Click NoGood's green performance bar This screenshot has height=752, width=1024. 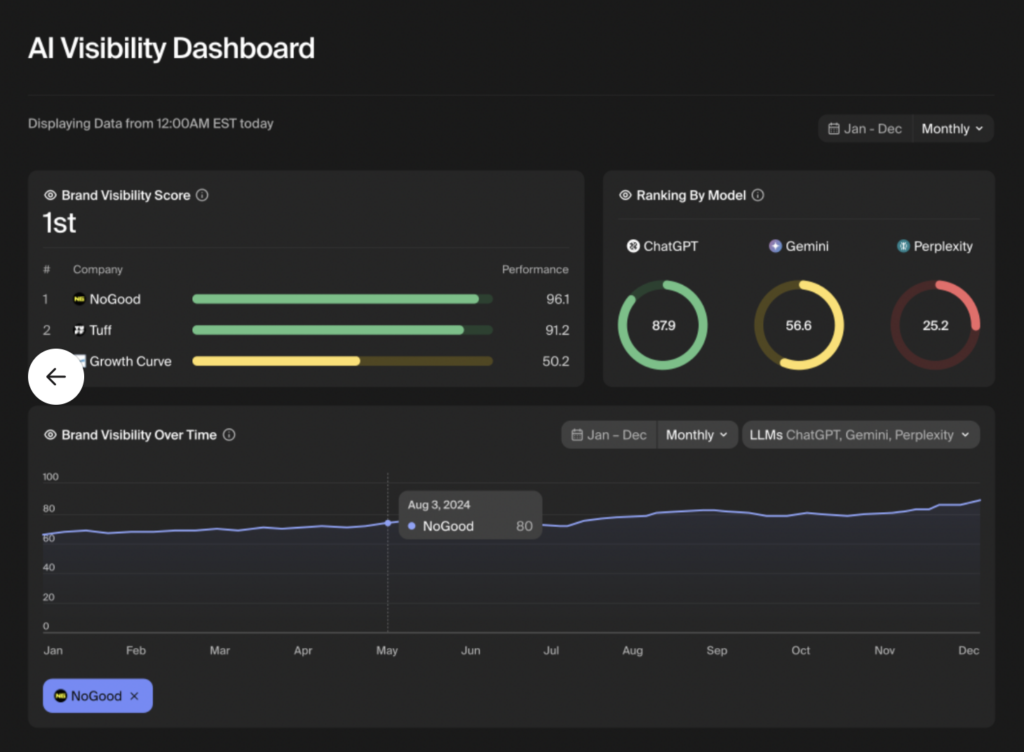(340, 299)
